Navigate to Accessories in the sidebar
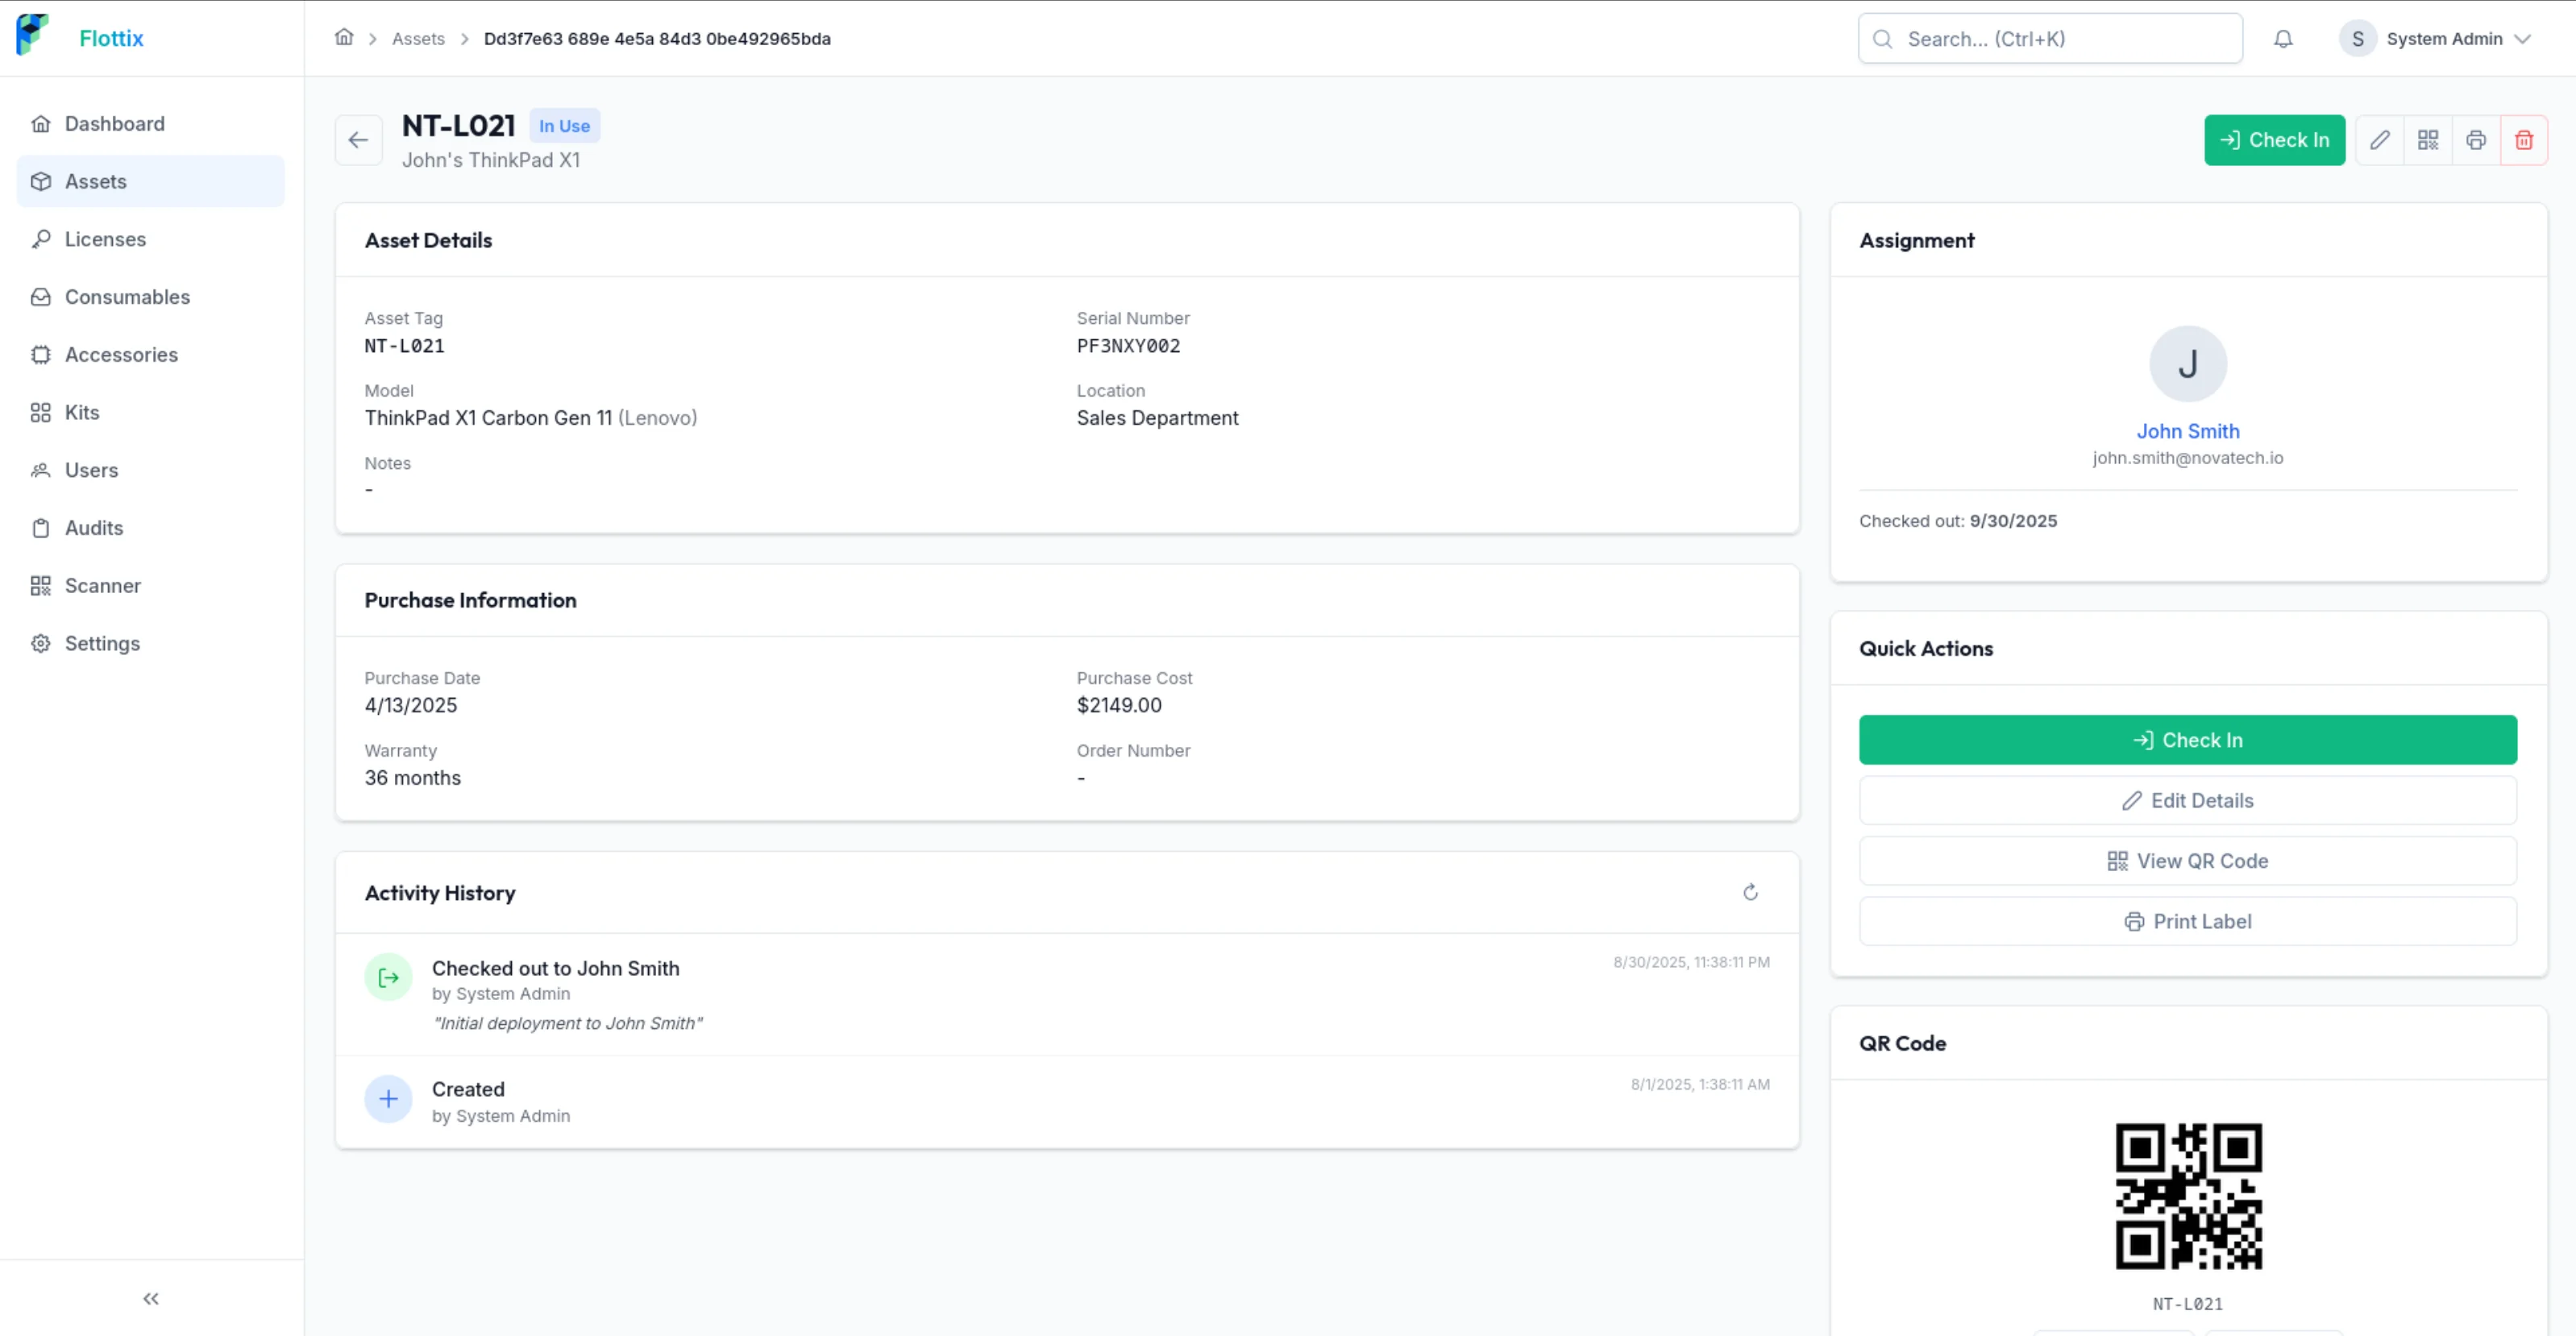The width and height of the screenshot is (2576, 1336). pyautogui.click(x=121, y=354)
